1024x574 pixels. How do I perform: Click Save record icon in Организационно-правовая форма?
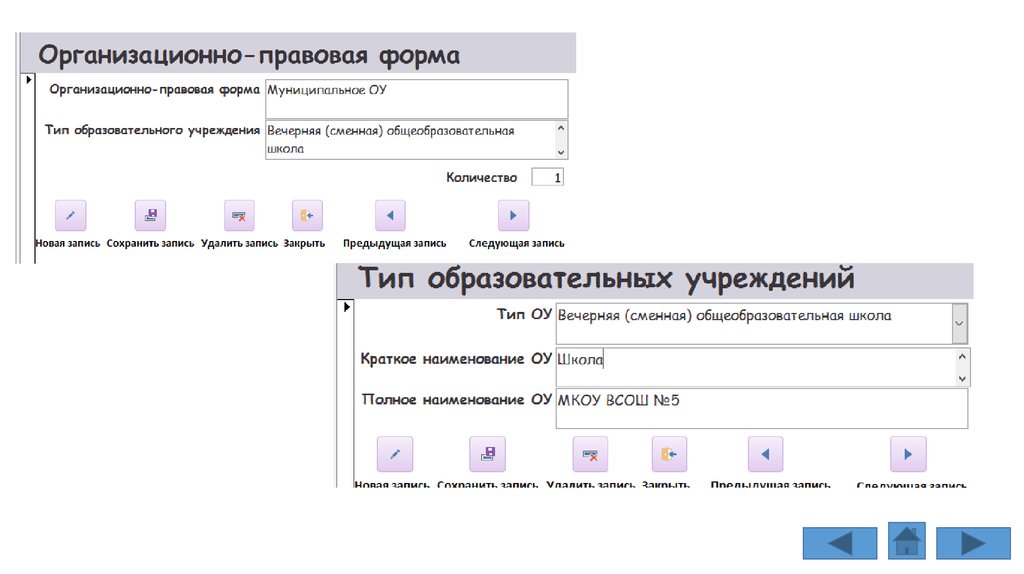tap(150, 215)
